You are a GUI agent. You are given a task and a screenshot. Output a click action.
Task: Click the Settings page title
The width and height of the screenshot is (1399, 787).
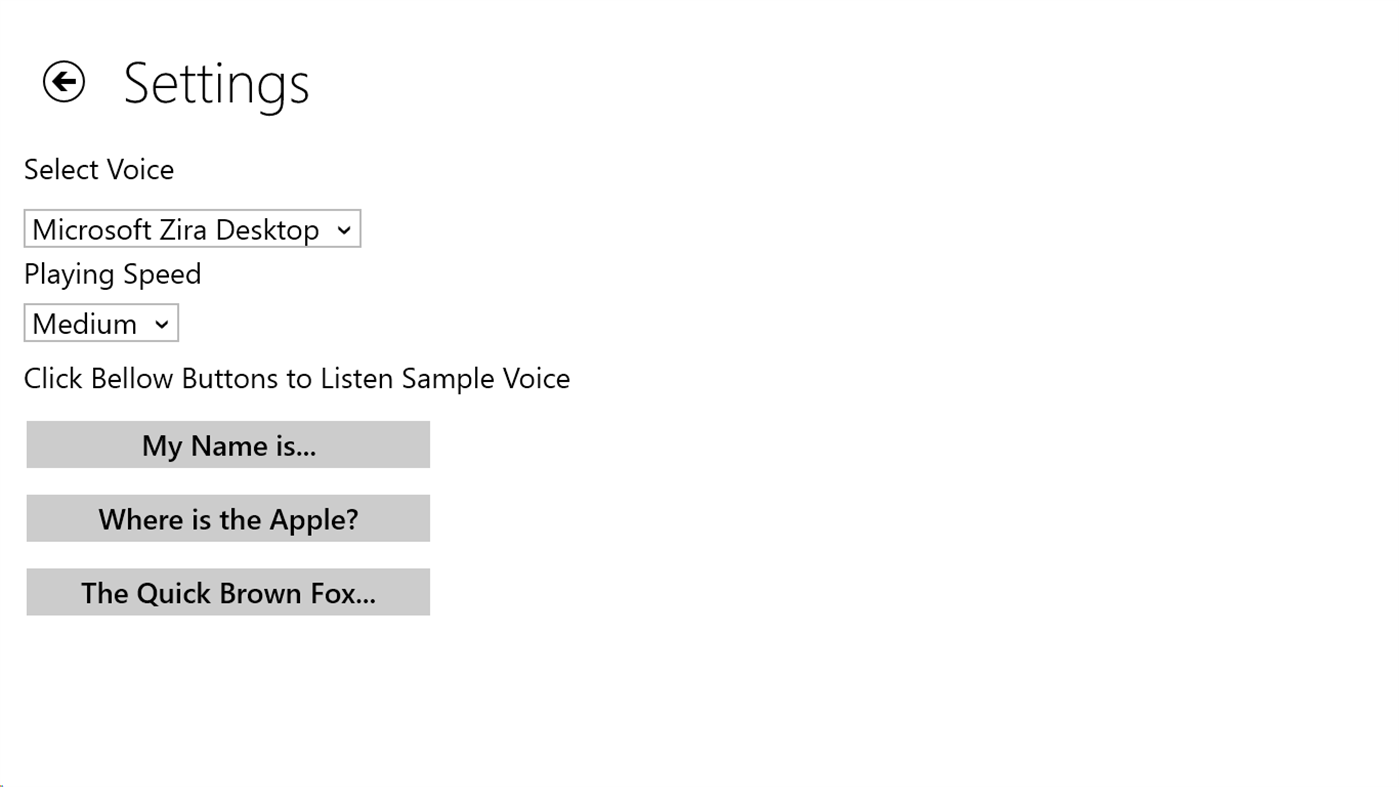(x=216, y=83)
